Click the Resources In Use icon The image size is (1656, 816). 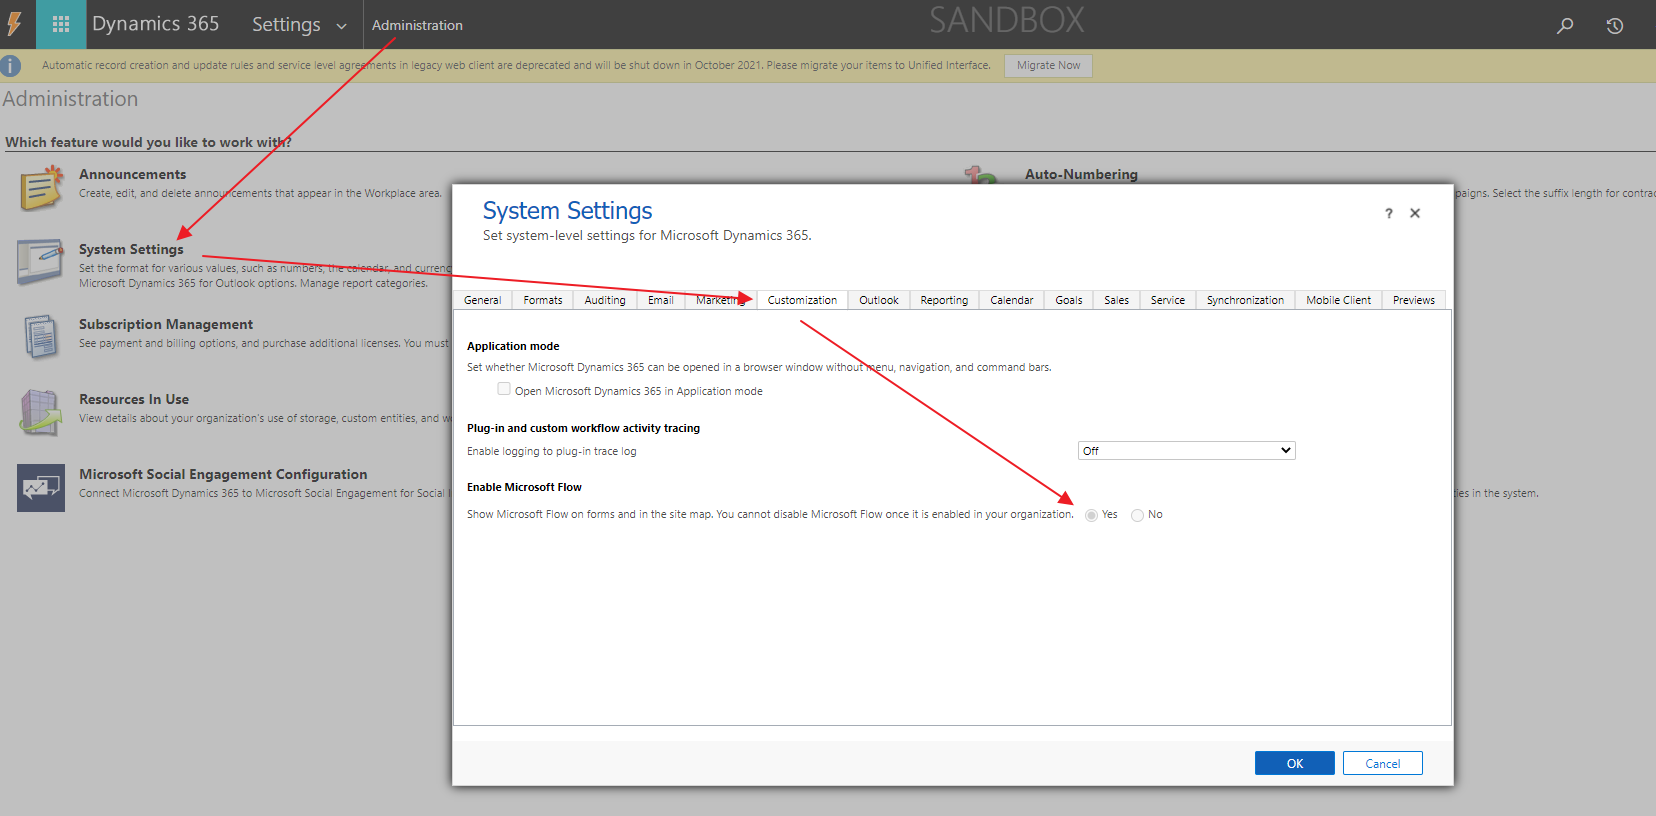click(41, 412)
